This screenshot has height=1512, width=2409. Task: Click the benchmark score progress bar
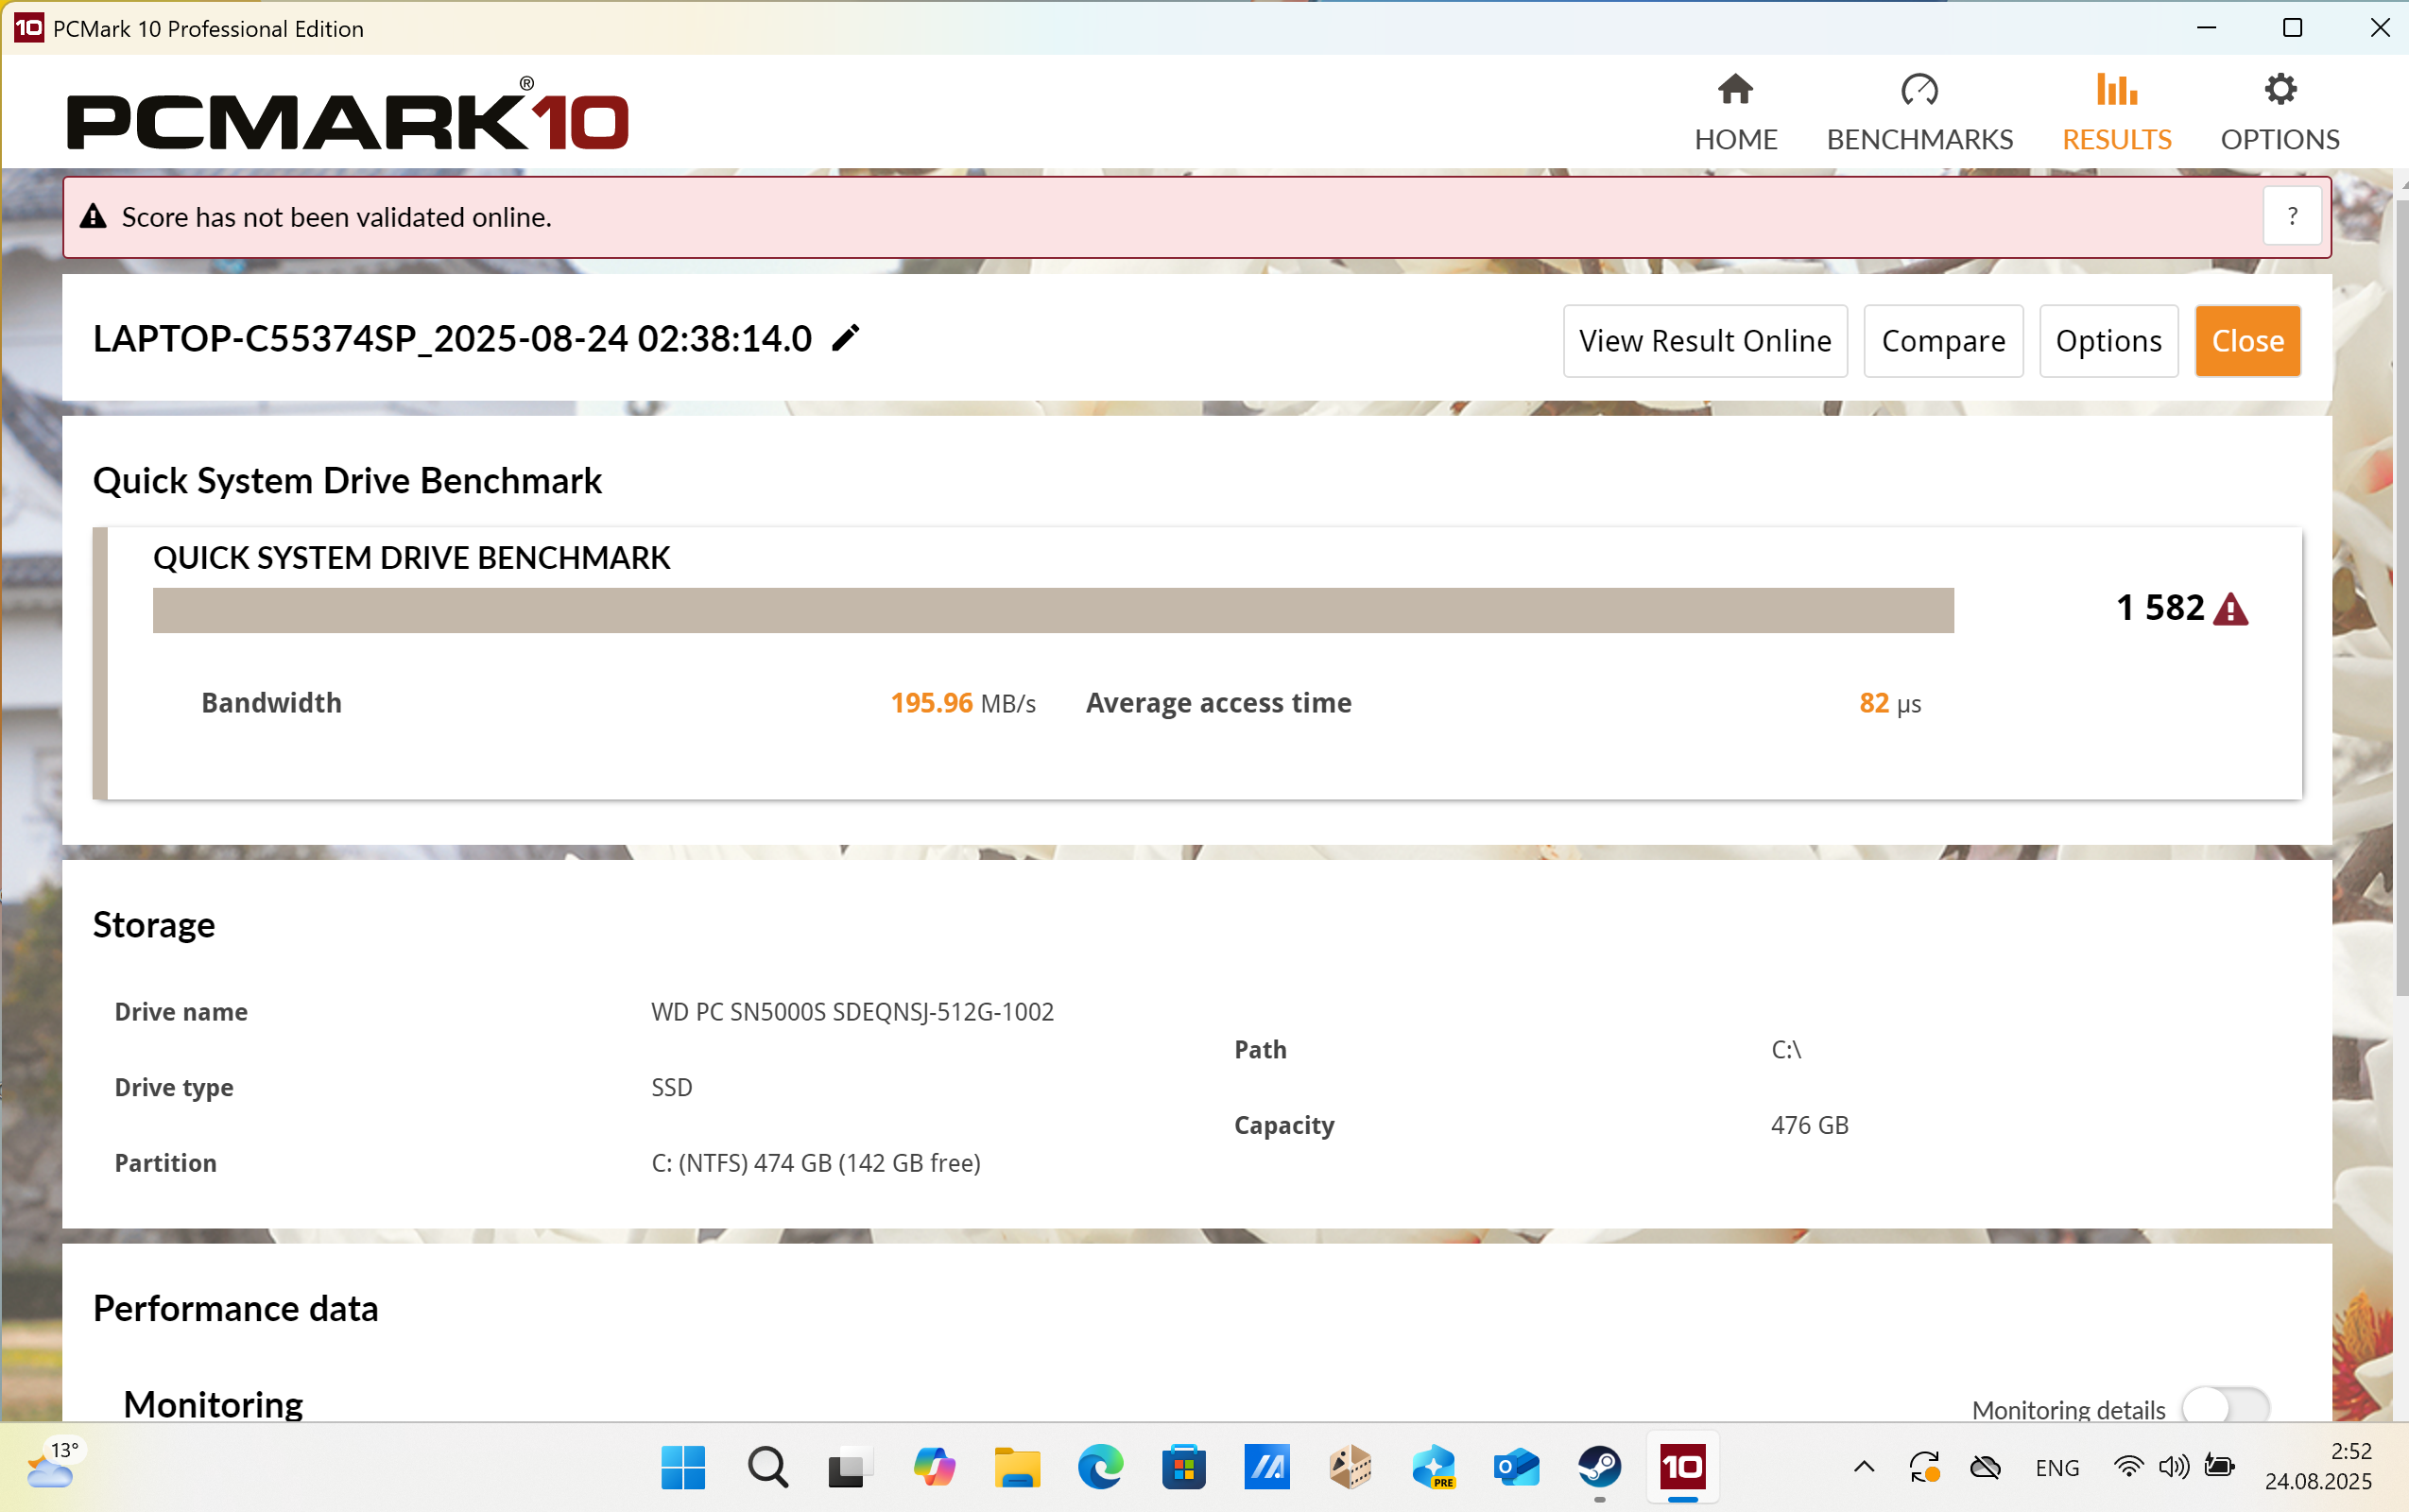coord(1052,610)
